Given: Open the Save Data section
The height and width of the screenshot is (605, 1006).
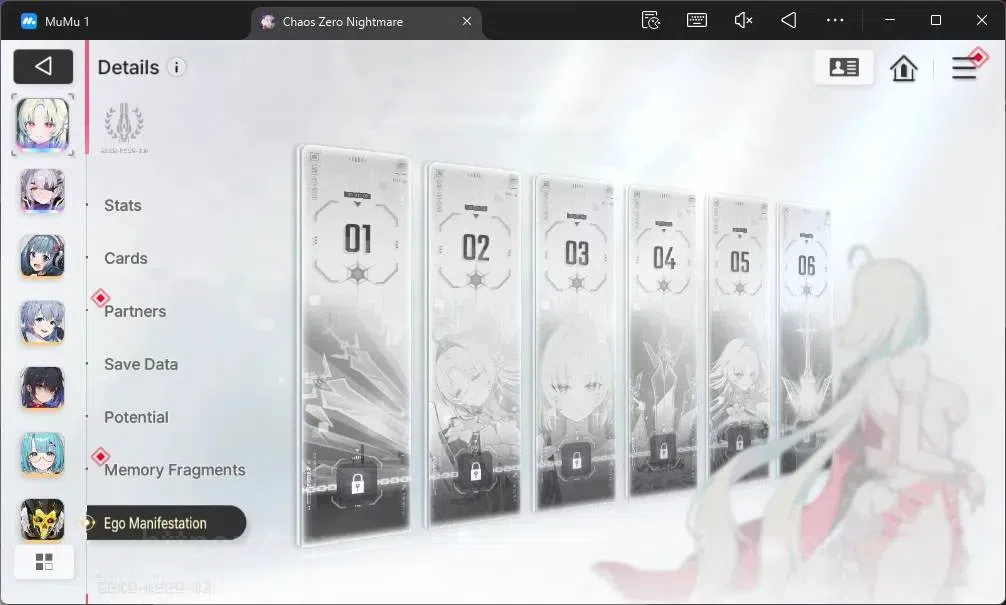Looking at the screenshot, I should click(x=141, y=364).
